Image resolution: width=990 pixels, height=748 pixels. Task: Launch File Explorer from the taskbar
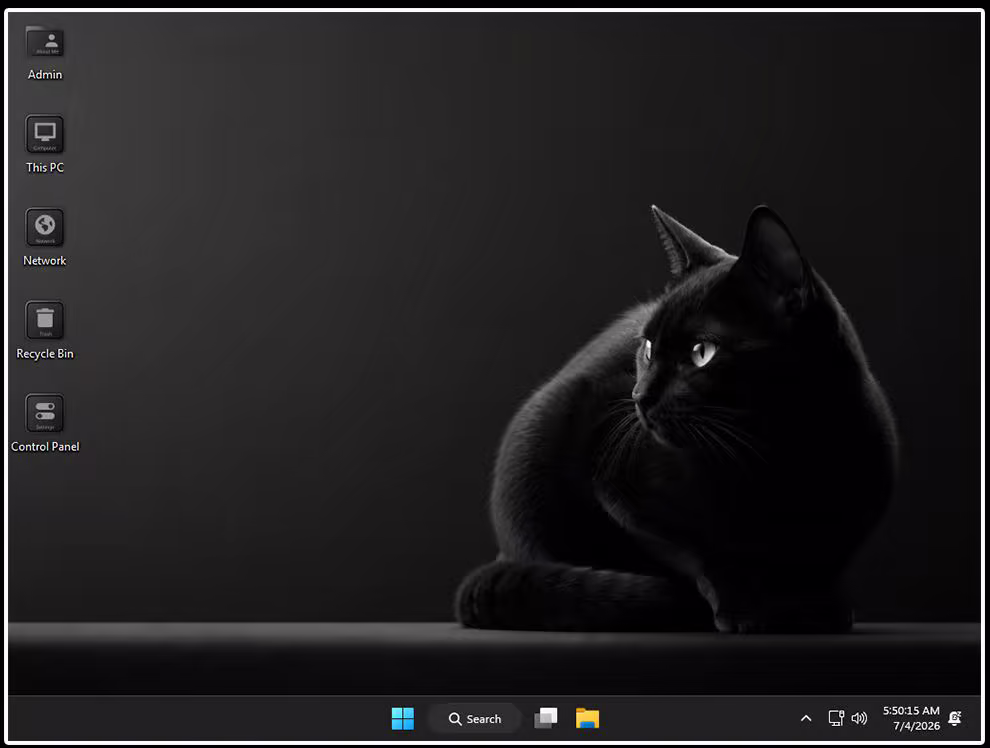[587, 718]
